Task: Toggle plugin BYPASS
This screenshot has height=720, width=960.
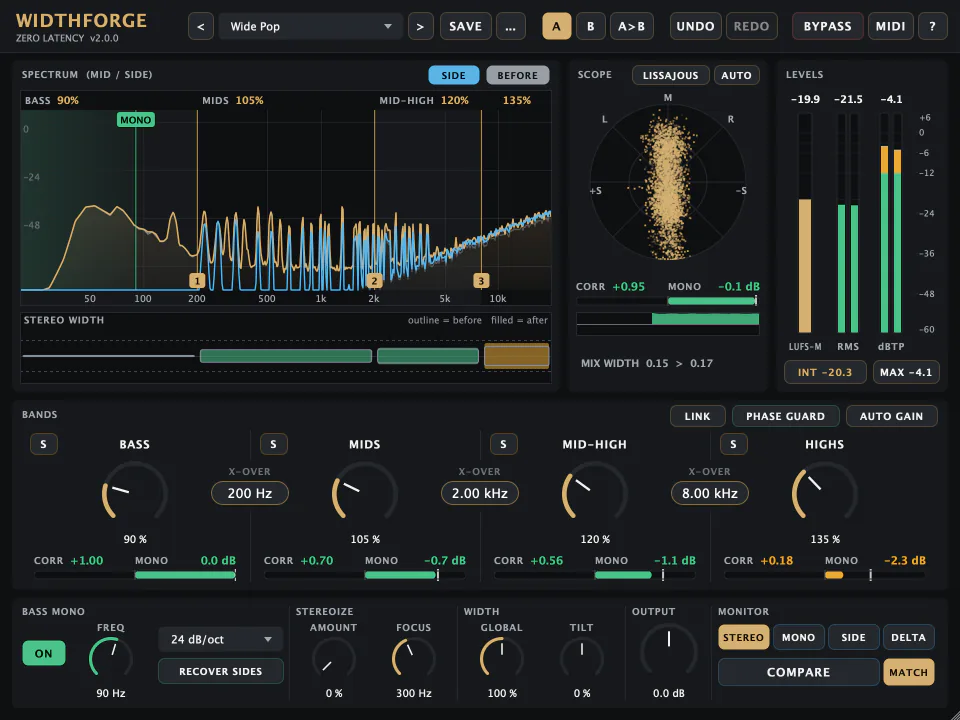Action: (x=828, y=26)
